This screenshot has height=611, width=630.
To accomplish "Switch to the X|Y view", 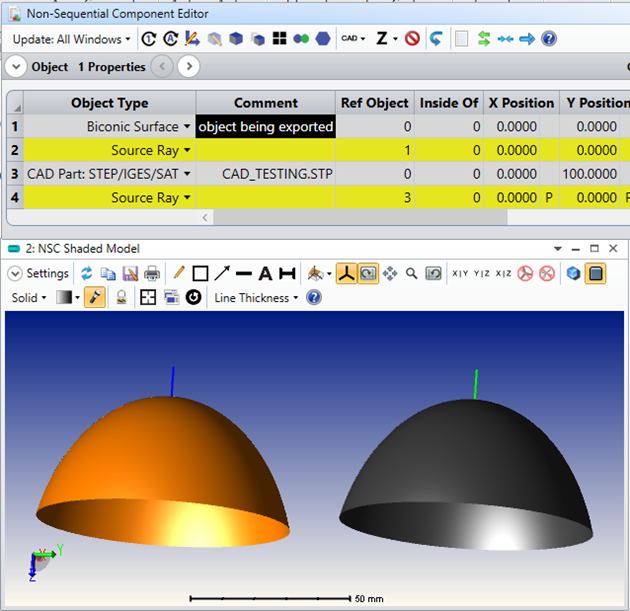I will point(460,274).
